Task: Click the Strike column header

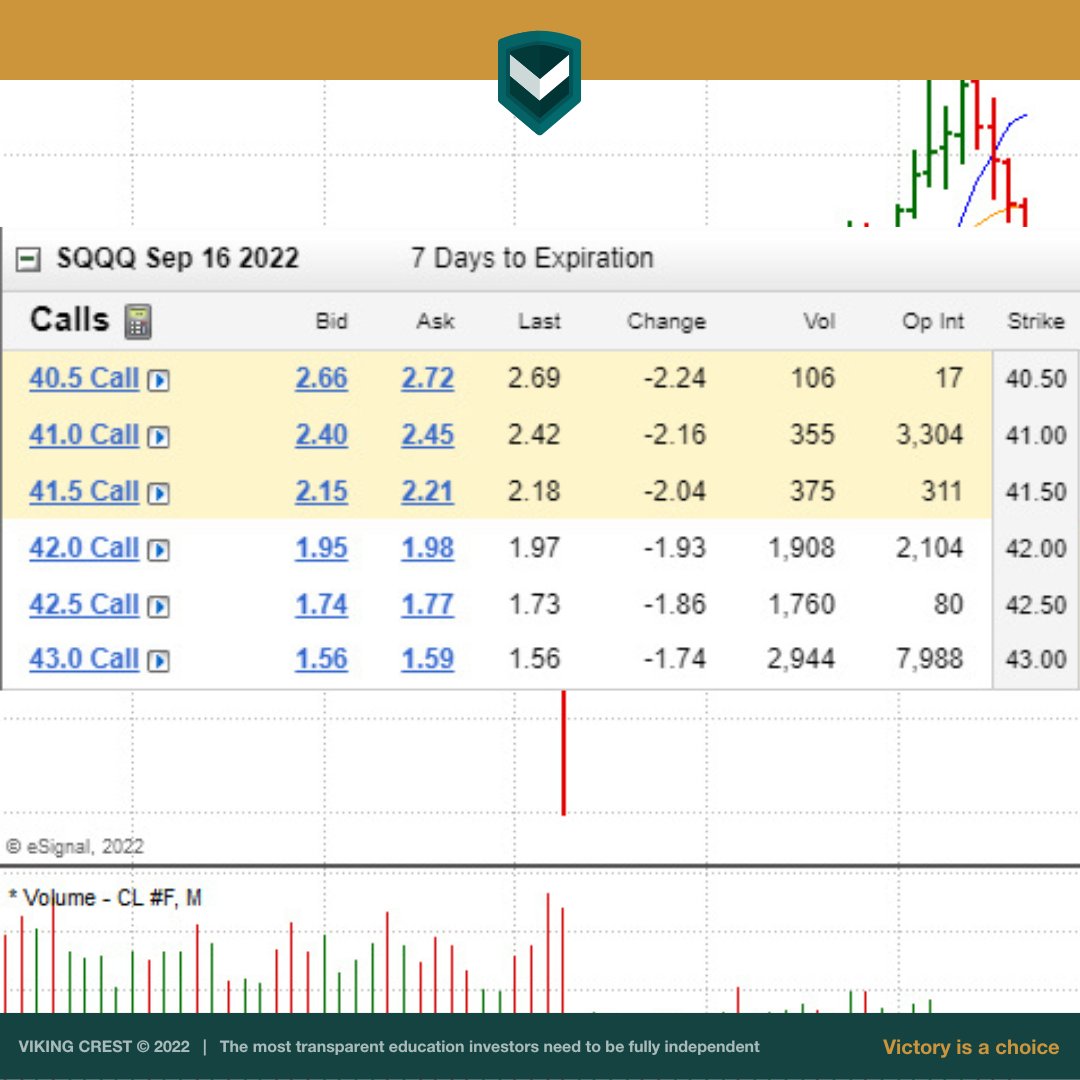Action: [1036, 321]
